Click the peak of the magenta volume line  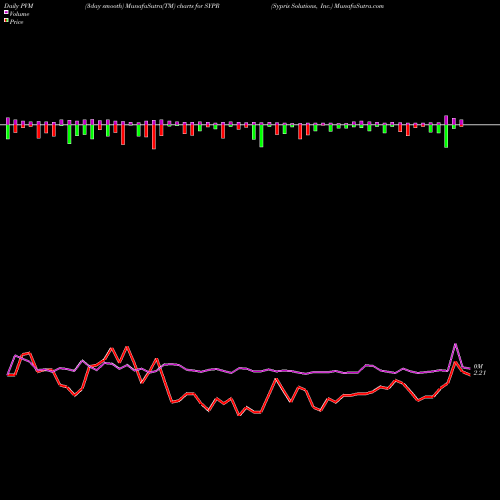click(456, 344)
